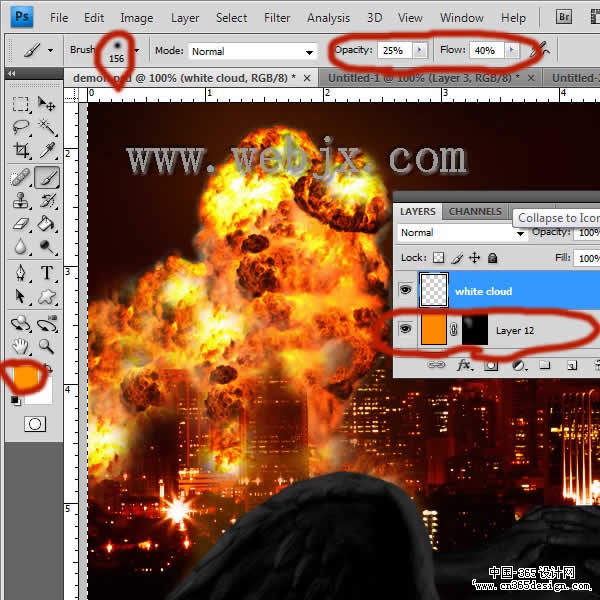Open the Flow slider arrow
The width and height of the screenshot is (600, 600).
[x=512, y=50]
